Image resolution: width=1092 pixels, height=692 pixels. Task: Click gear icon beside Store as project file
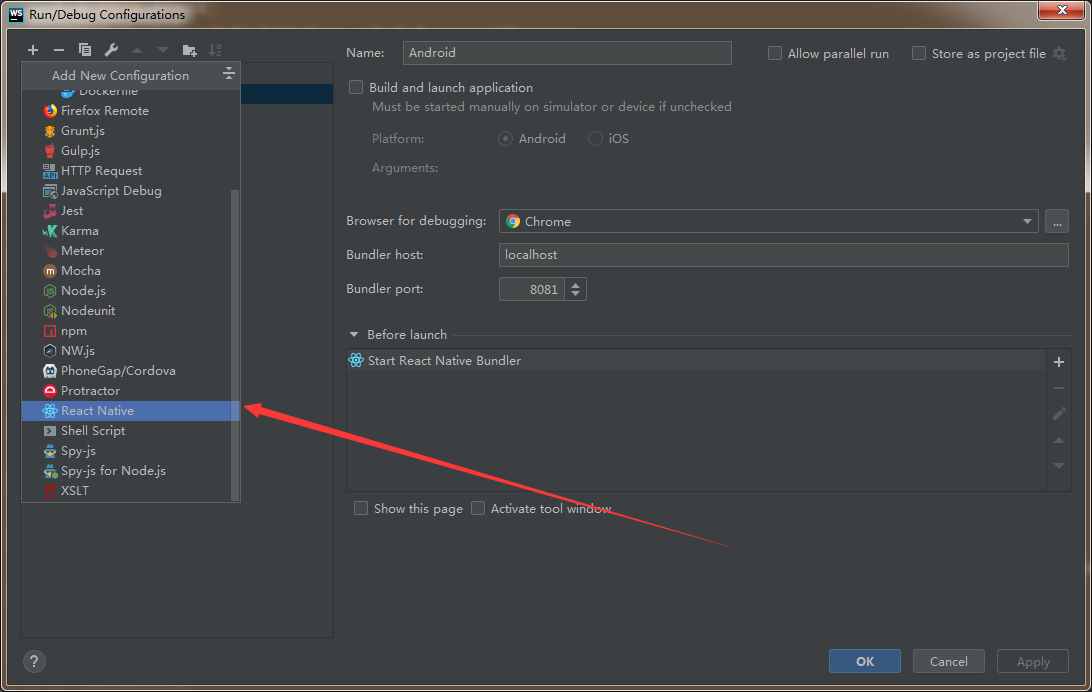point(1059,54)
